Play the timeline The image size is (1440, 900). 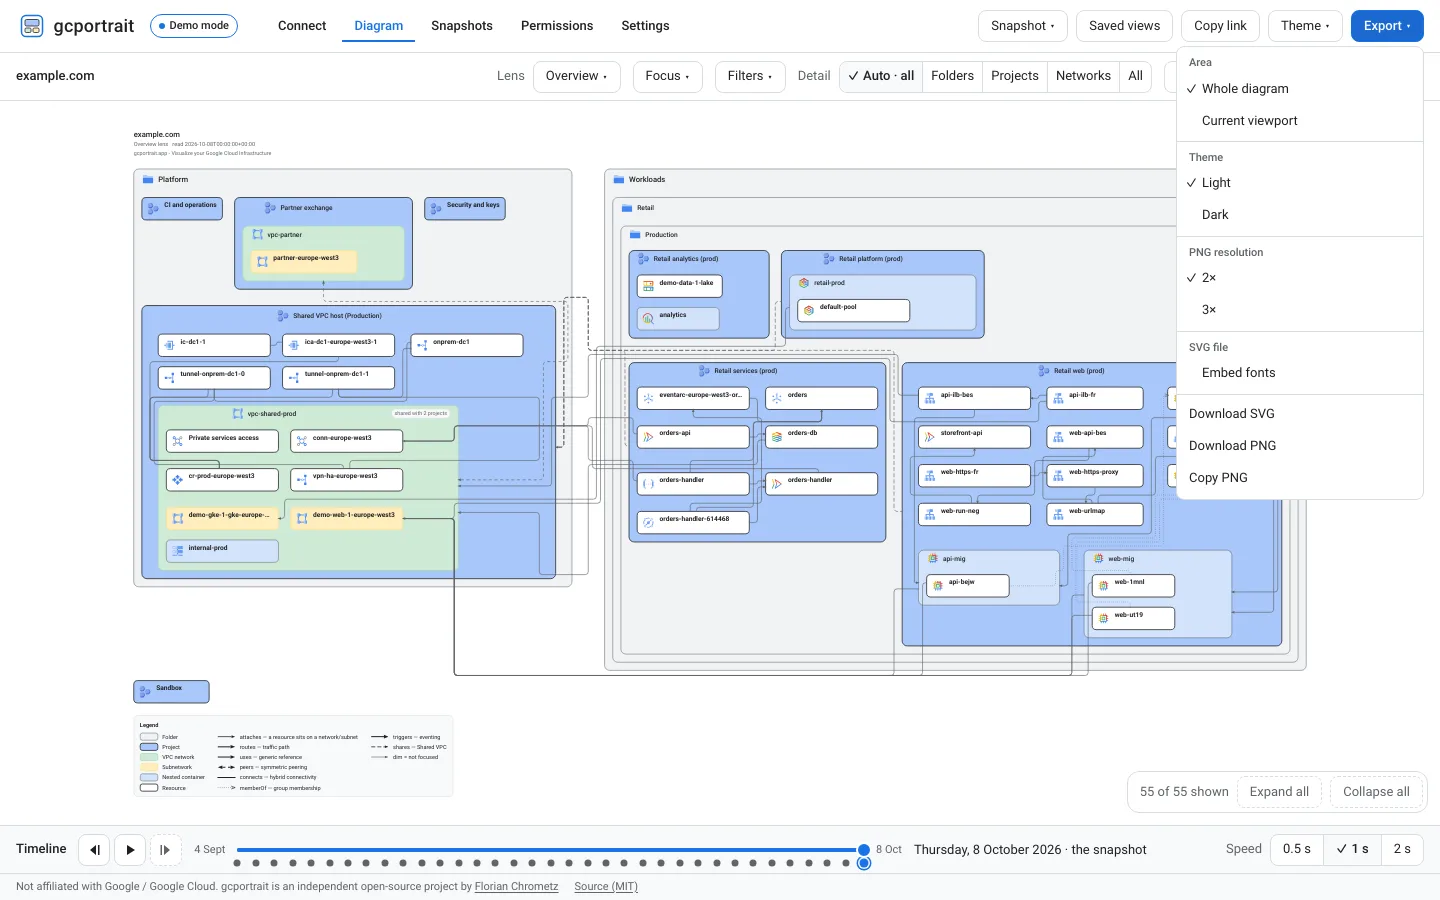[130, 850]
